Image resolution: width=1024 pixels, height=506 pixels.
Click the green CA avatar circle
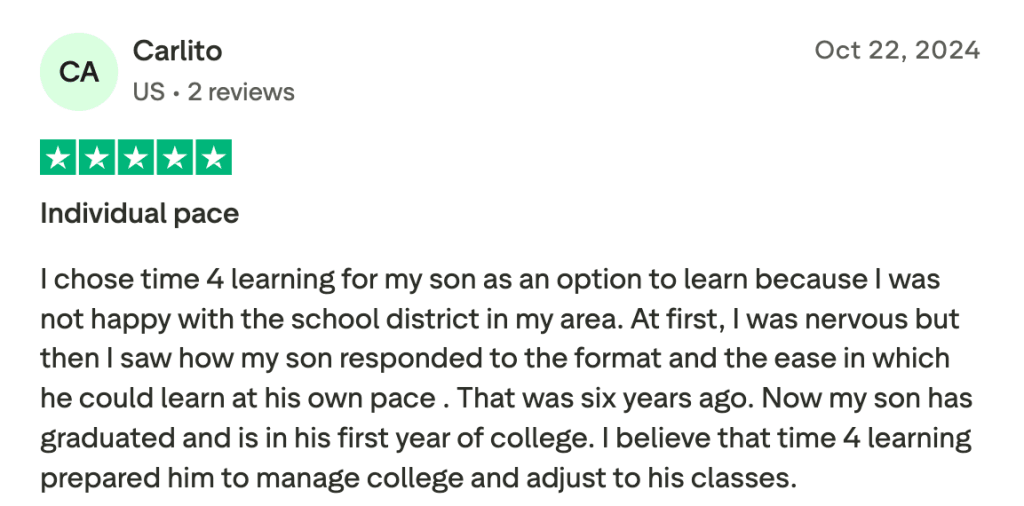point(79,72)
